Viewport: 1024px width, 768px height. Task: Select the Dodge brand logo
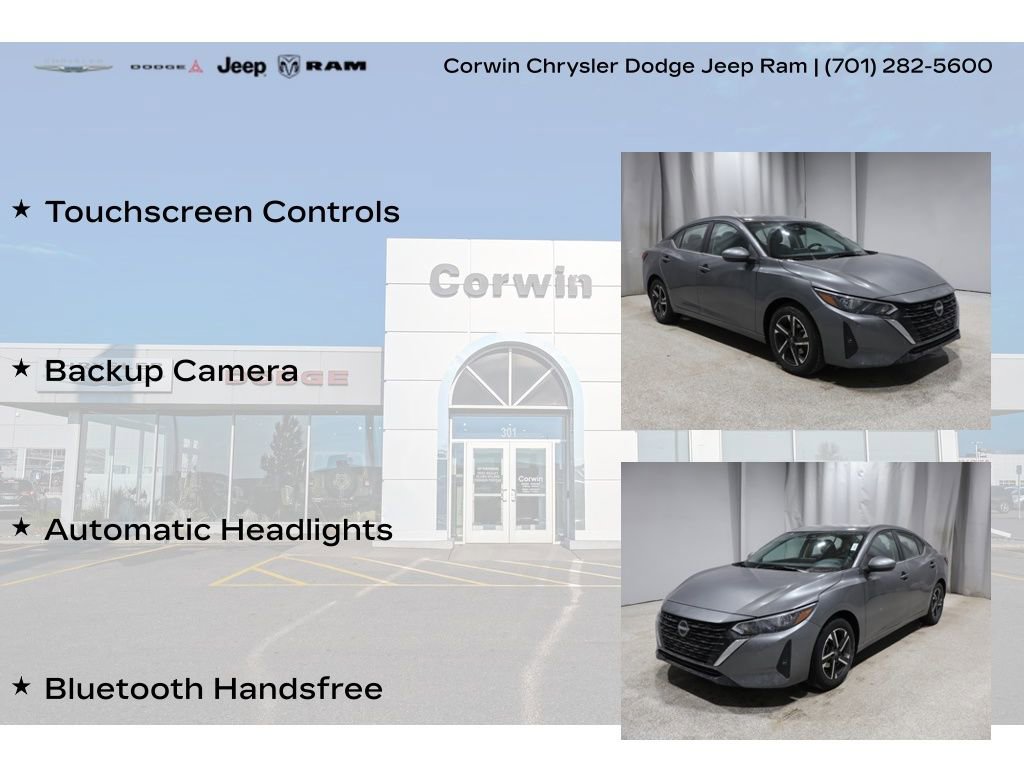160,65
